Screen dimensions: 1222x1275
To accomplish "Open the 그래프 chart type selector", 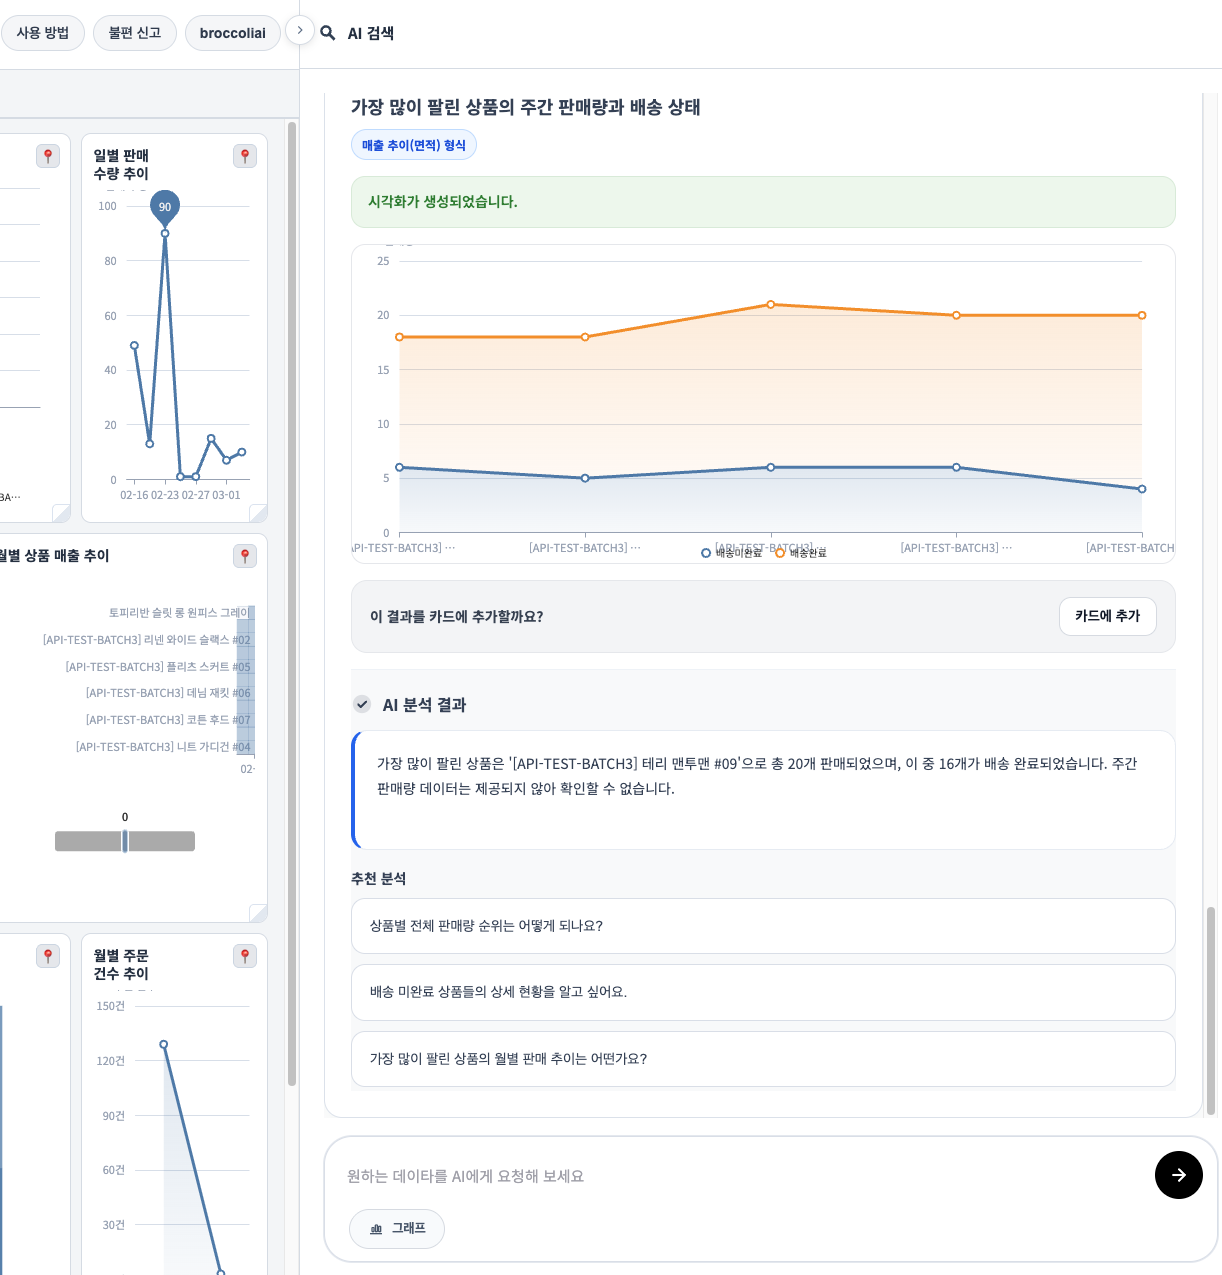I will tap(397, 1228).
